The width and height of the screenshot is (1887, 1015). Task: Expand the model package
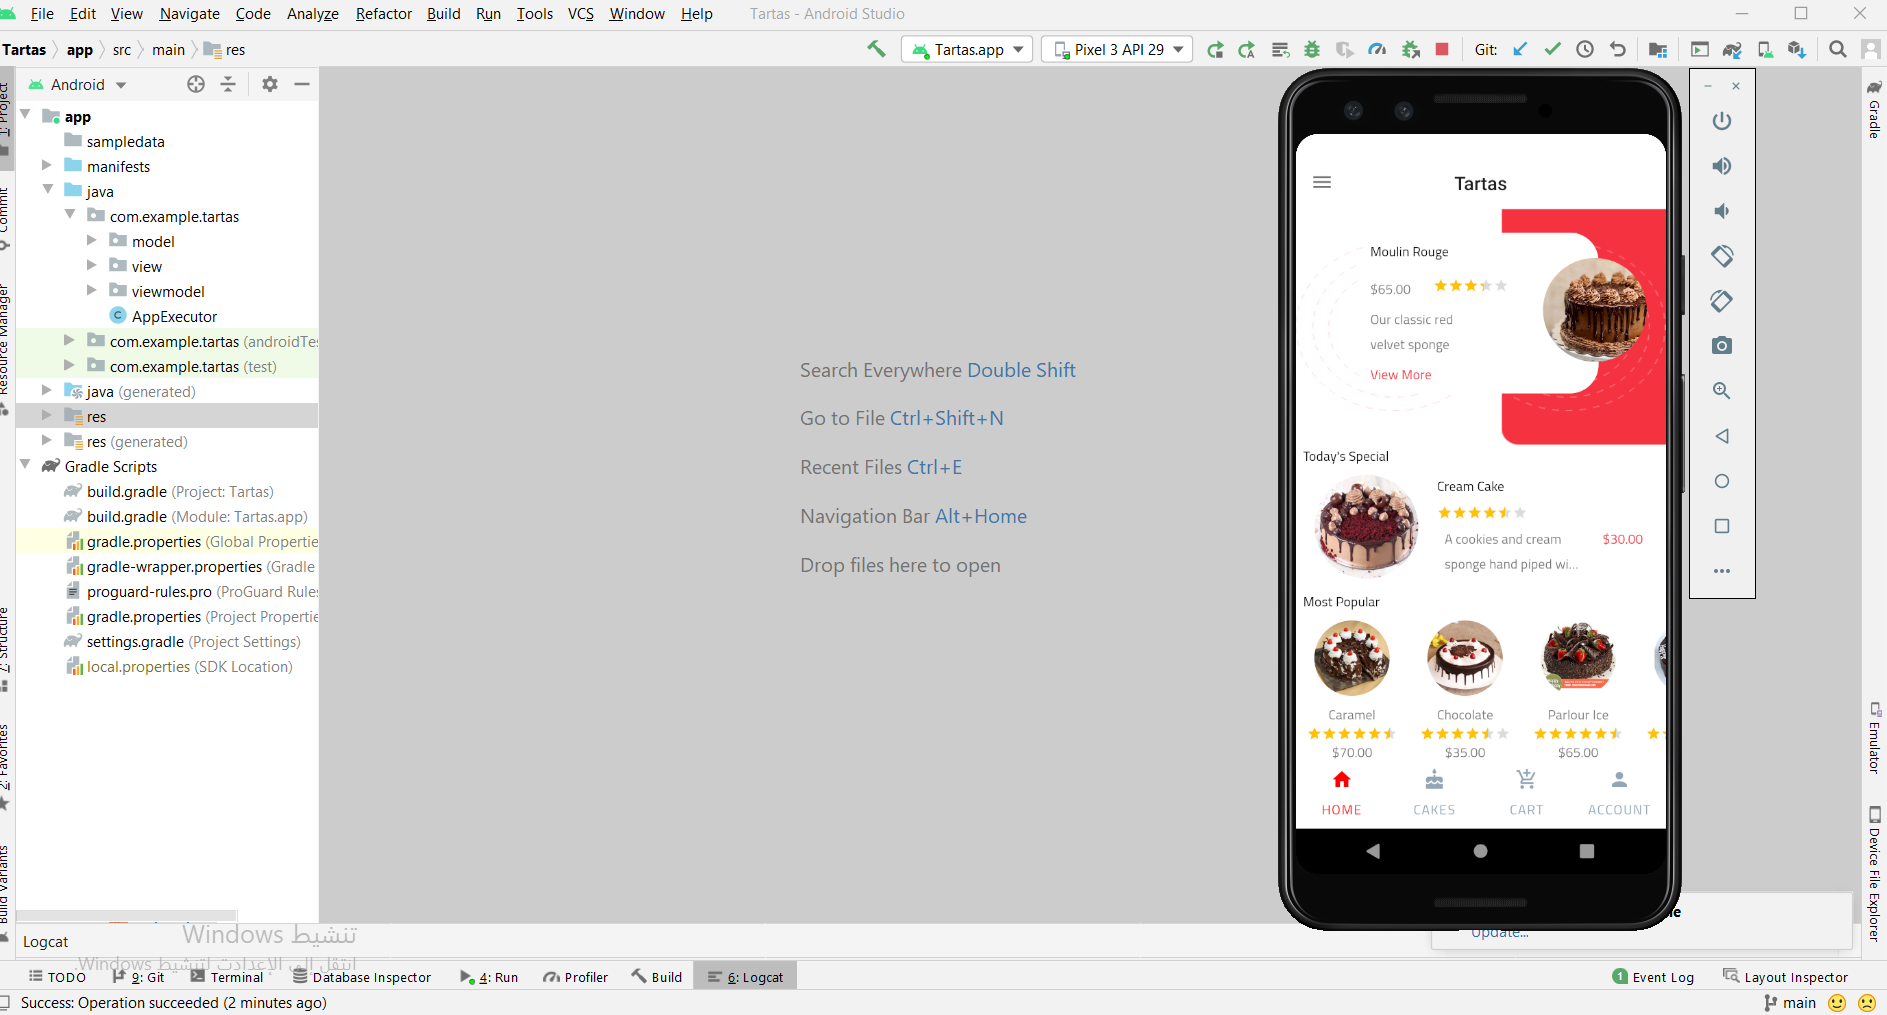(x=92, y=241)
